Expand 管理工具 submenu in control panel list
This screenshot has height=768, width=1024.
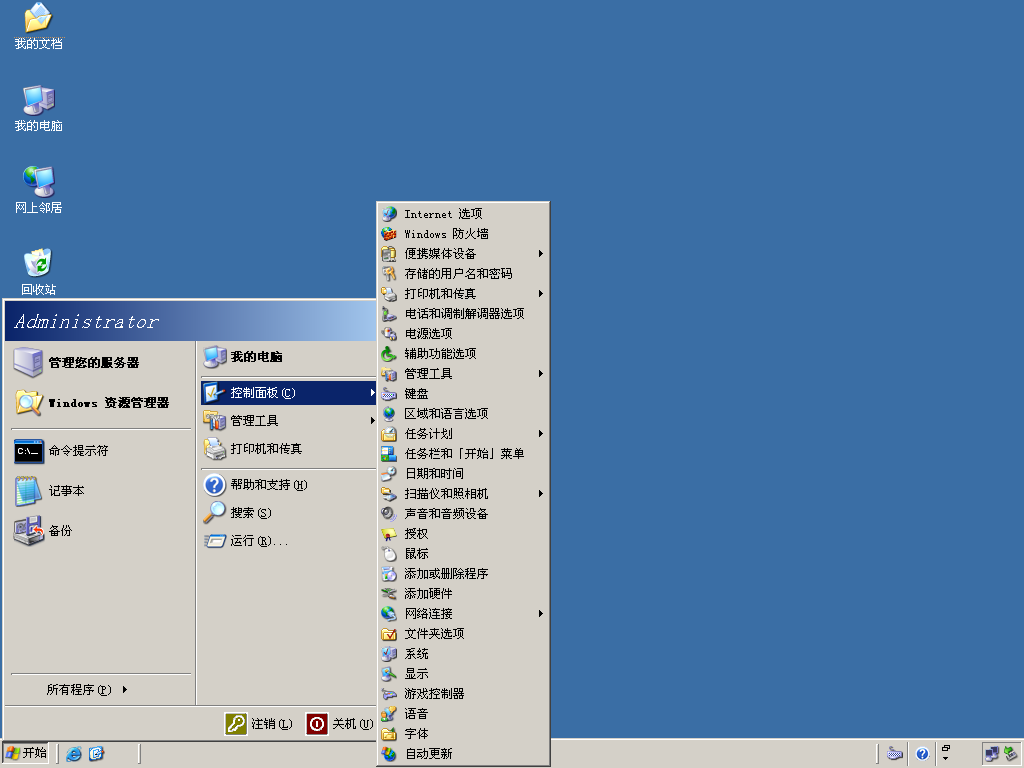463,374
